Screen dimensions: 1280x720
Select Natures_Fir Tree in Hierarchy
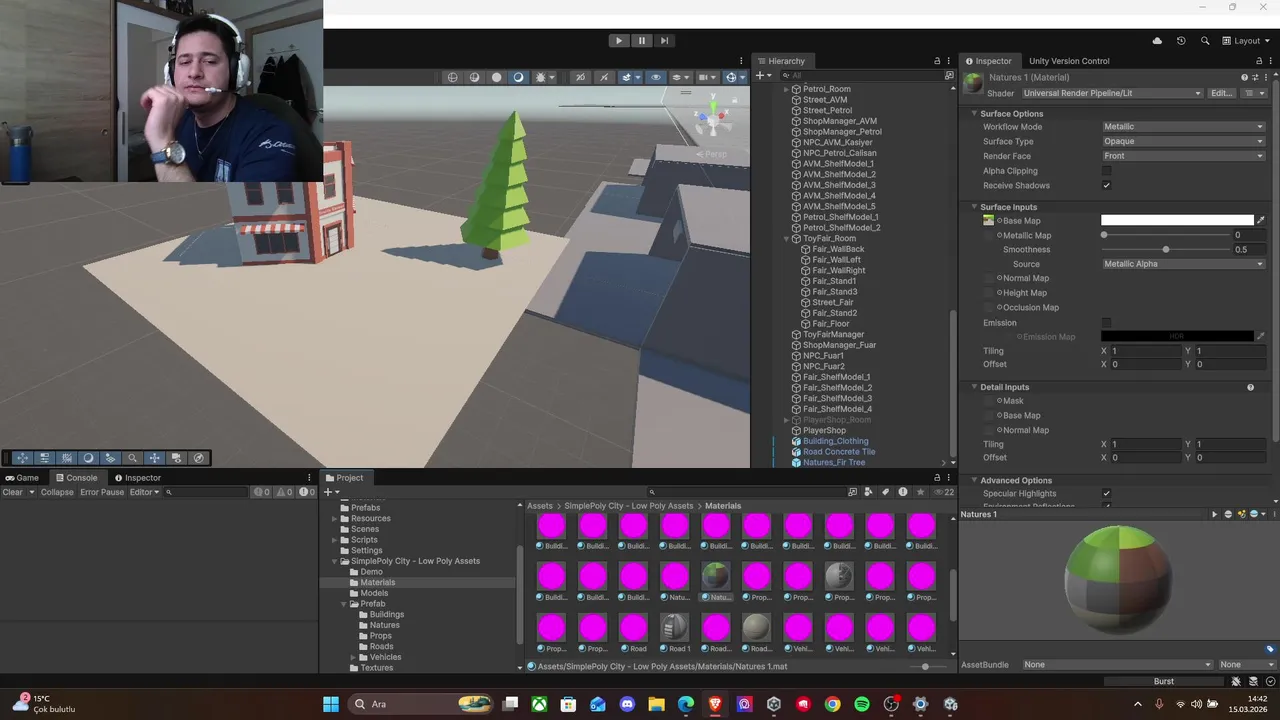tap(834, 463)
